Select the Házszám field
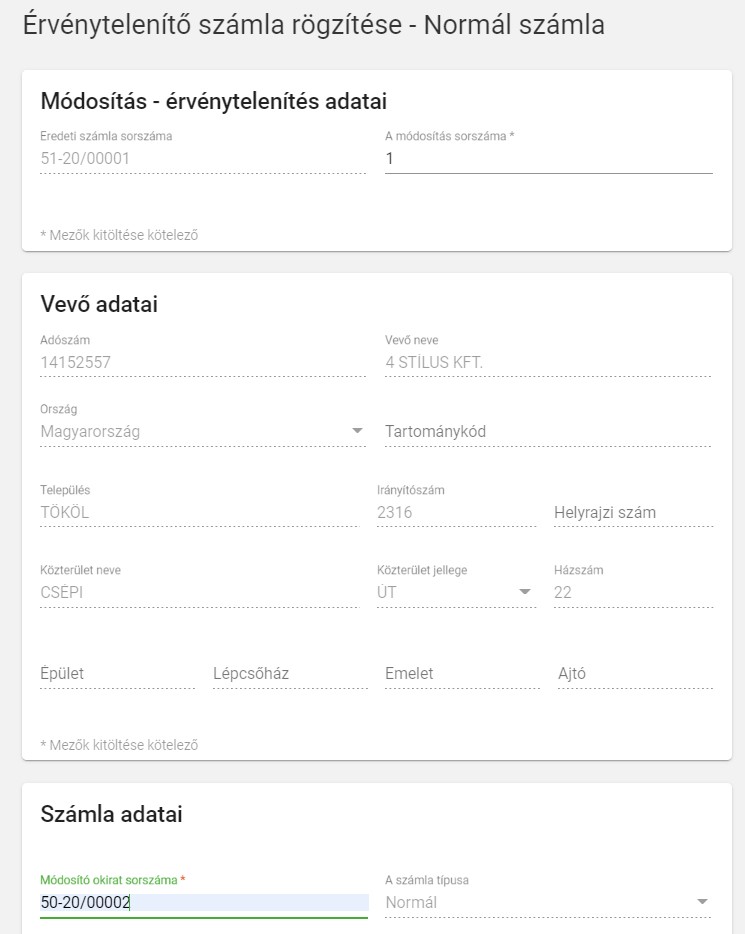The image size is (745, 934). (x=633, y=592)
